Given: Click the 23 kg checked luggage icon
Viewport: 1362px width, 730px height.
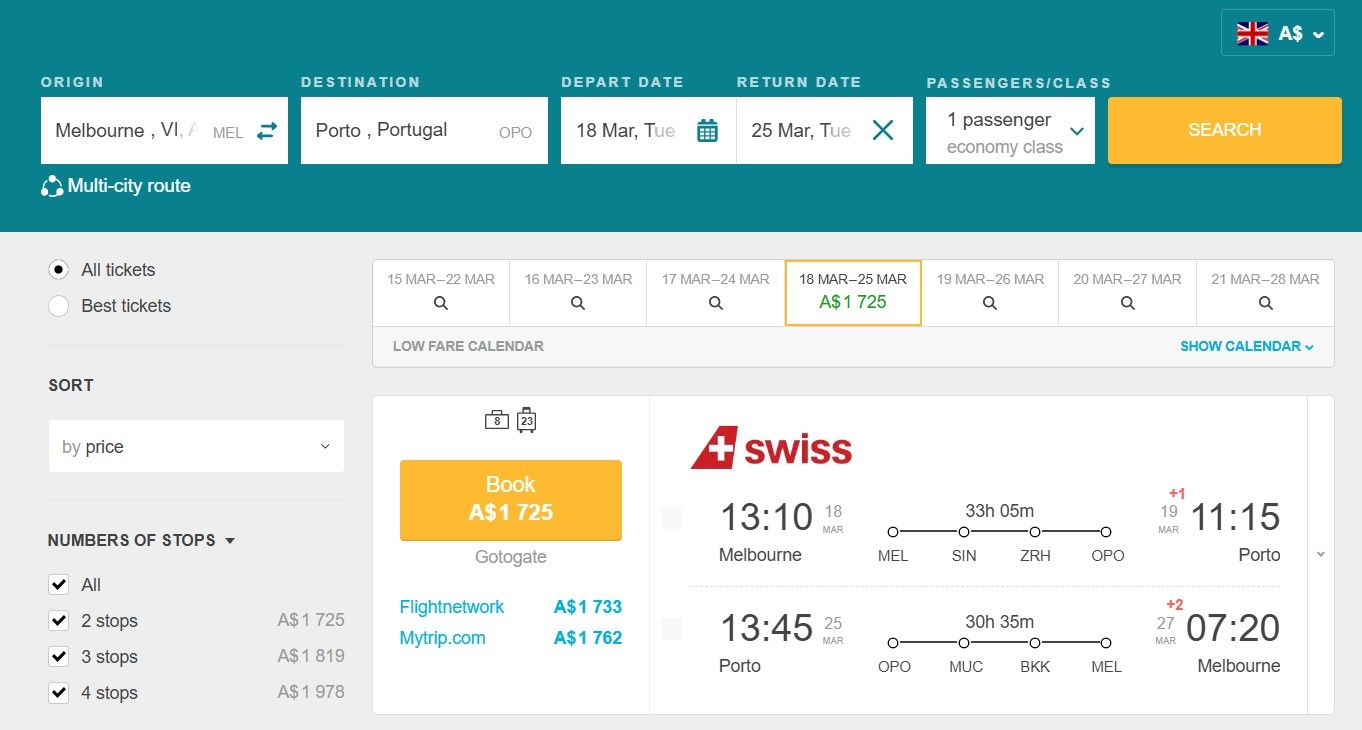Looking at the screenshot, I should pyautogui.click(x=527, y=421).
